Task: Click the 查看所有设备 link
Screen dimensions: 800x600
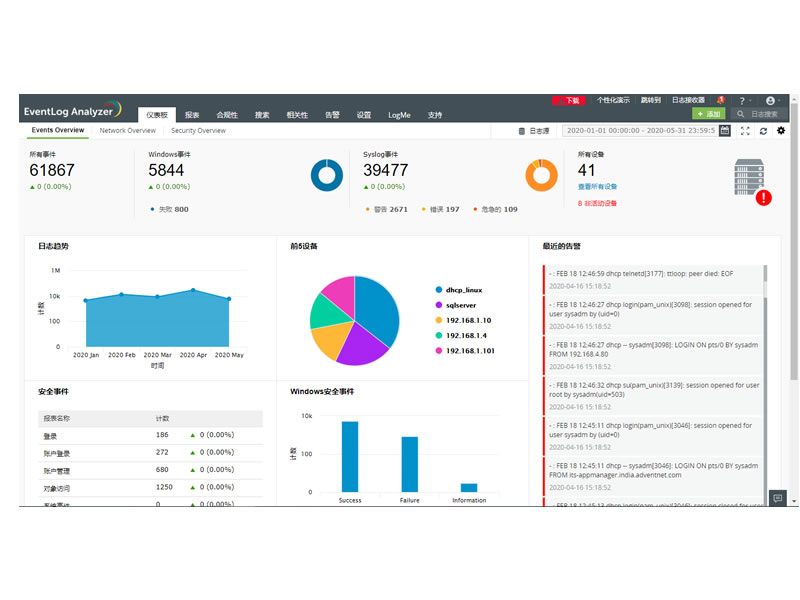Action: pyautogui.click(x=597, y=187)
